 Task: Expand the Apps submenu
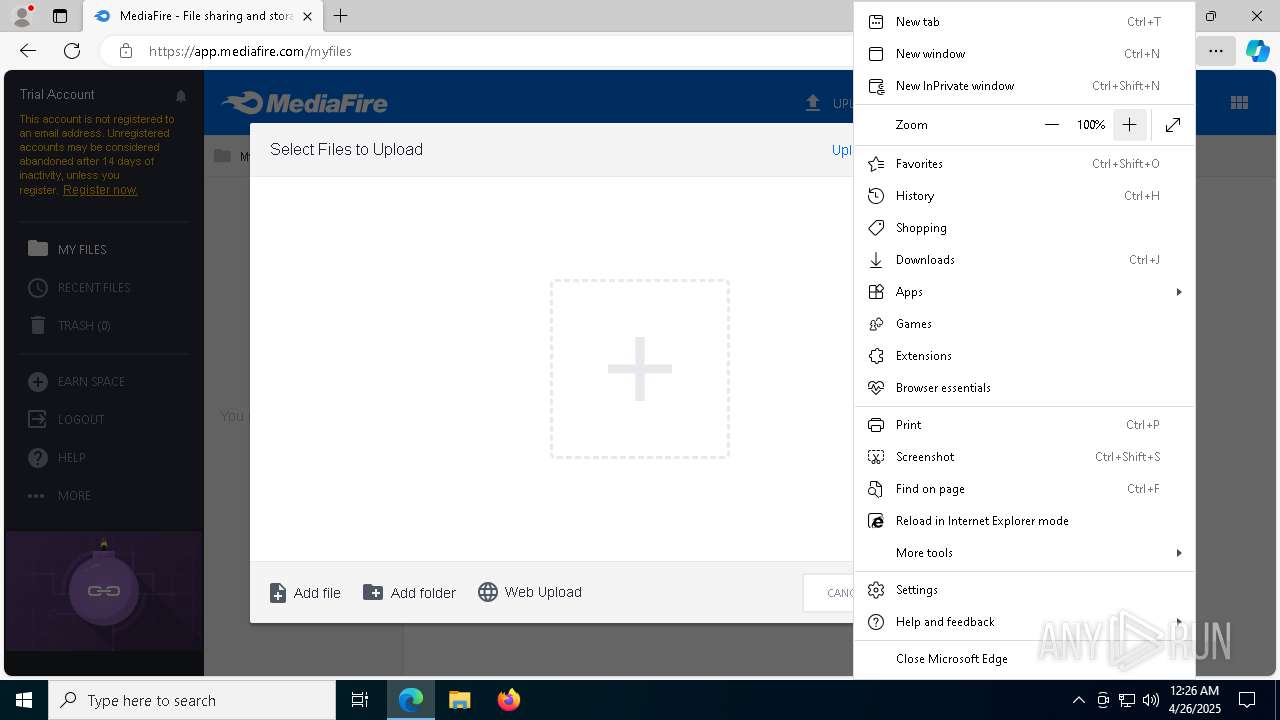coord(1024,291)
